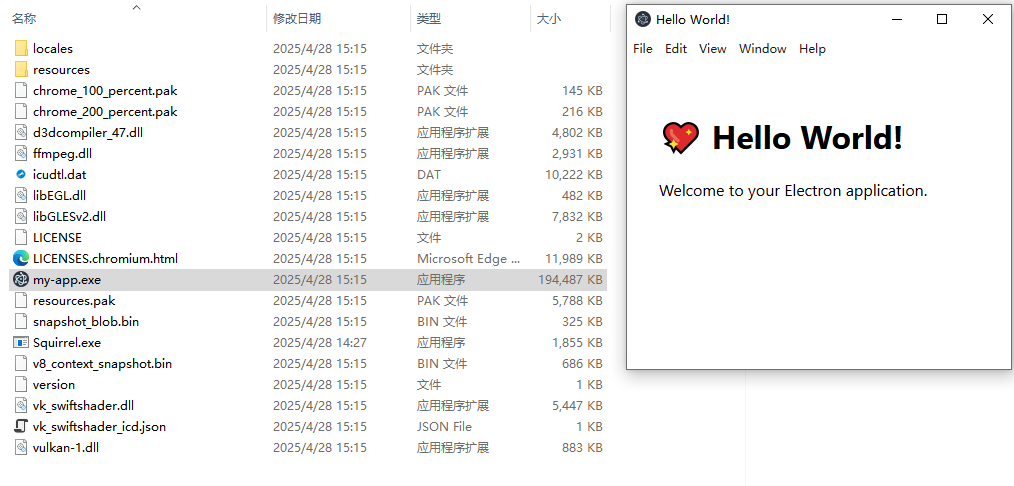Select the file name my-app.exe

tap(67, 279)
